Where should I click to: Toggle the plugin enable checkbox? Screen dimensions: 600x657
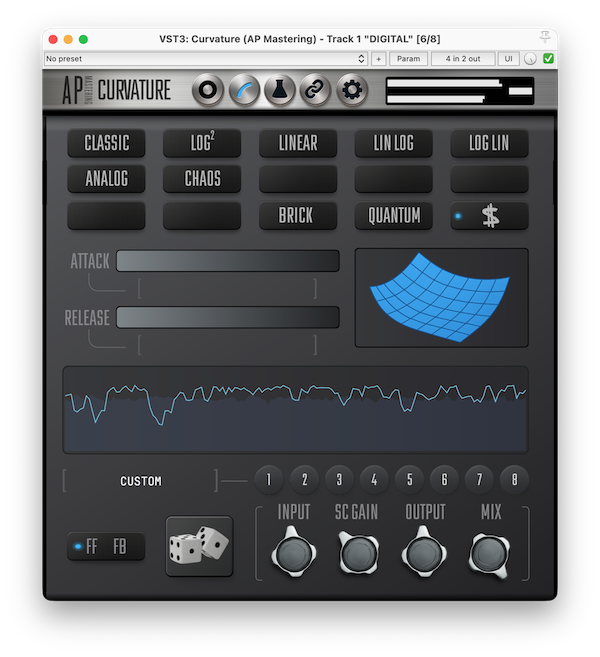click(x=548, y=59)
